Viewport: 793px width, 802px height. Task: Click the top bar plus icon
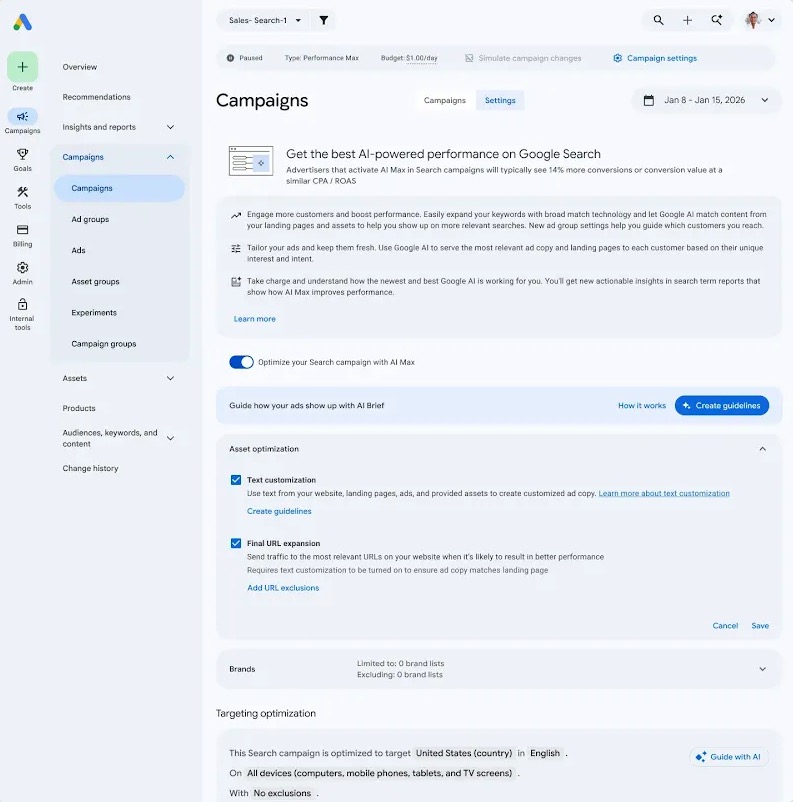click(x=688, y=20)
